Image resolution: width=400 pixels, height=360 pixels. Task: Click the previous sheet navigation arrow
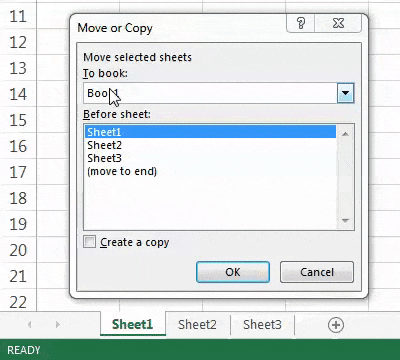point(30,324)
